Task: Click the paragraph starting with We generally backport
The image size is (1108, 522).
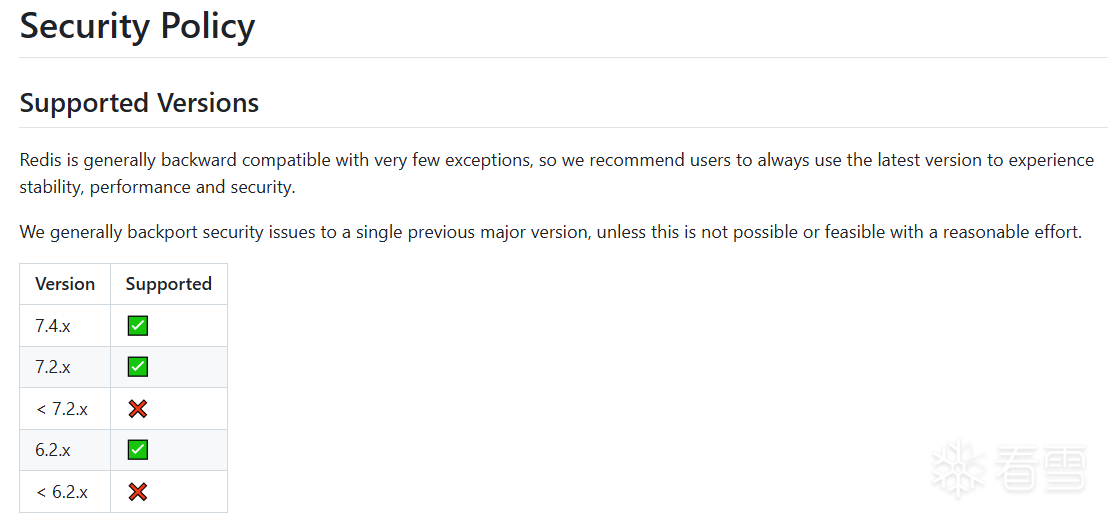Action: (x=550, y=233)
